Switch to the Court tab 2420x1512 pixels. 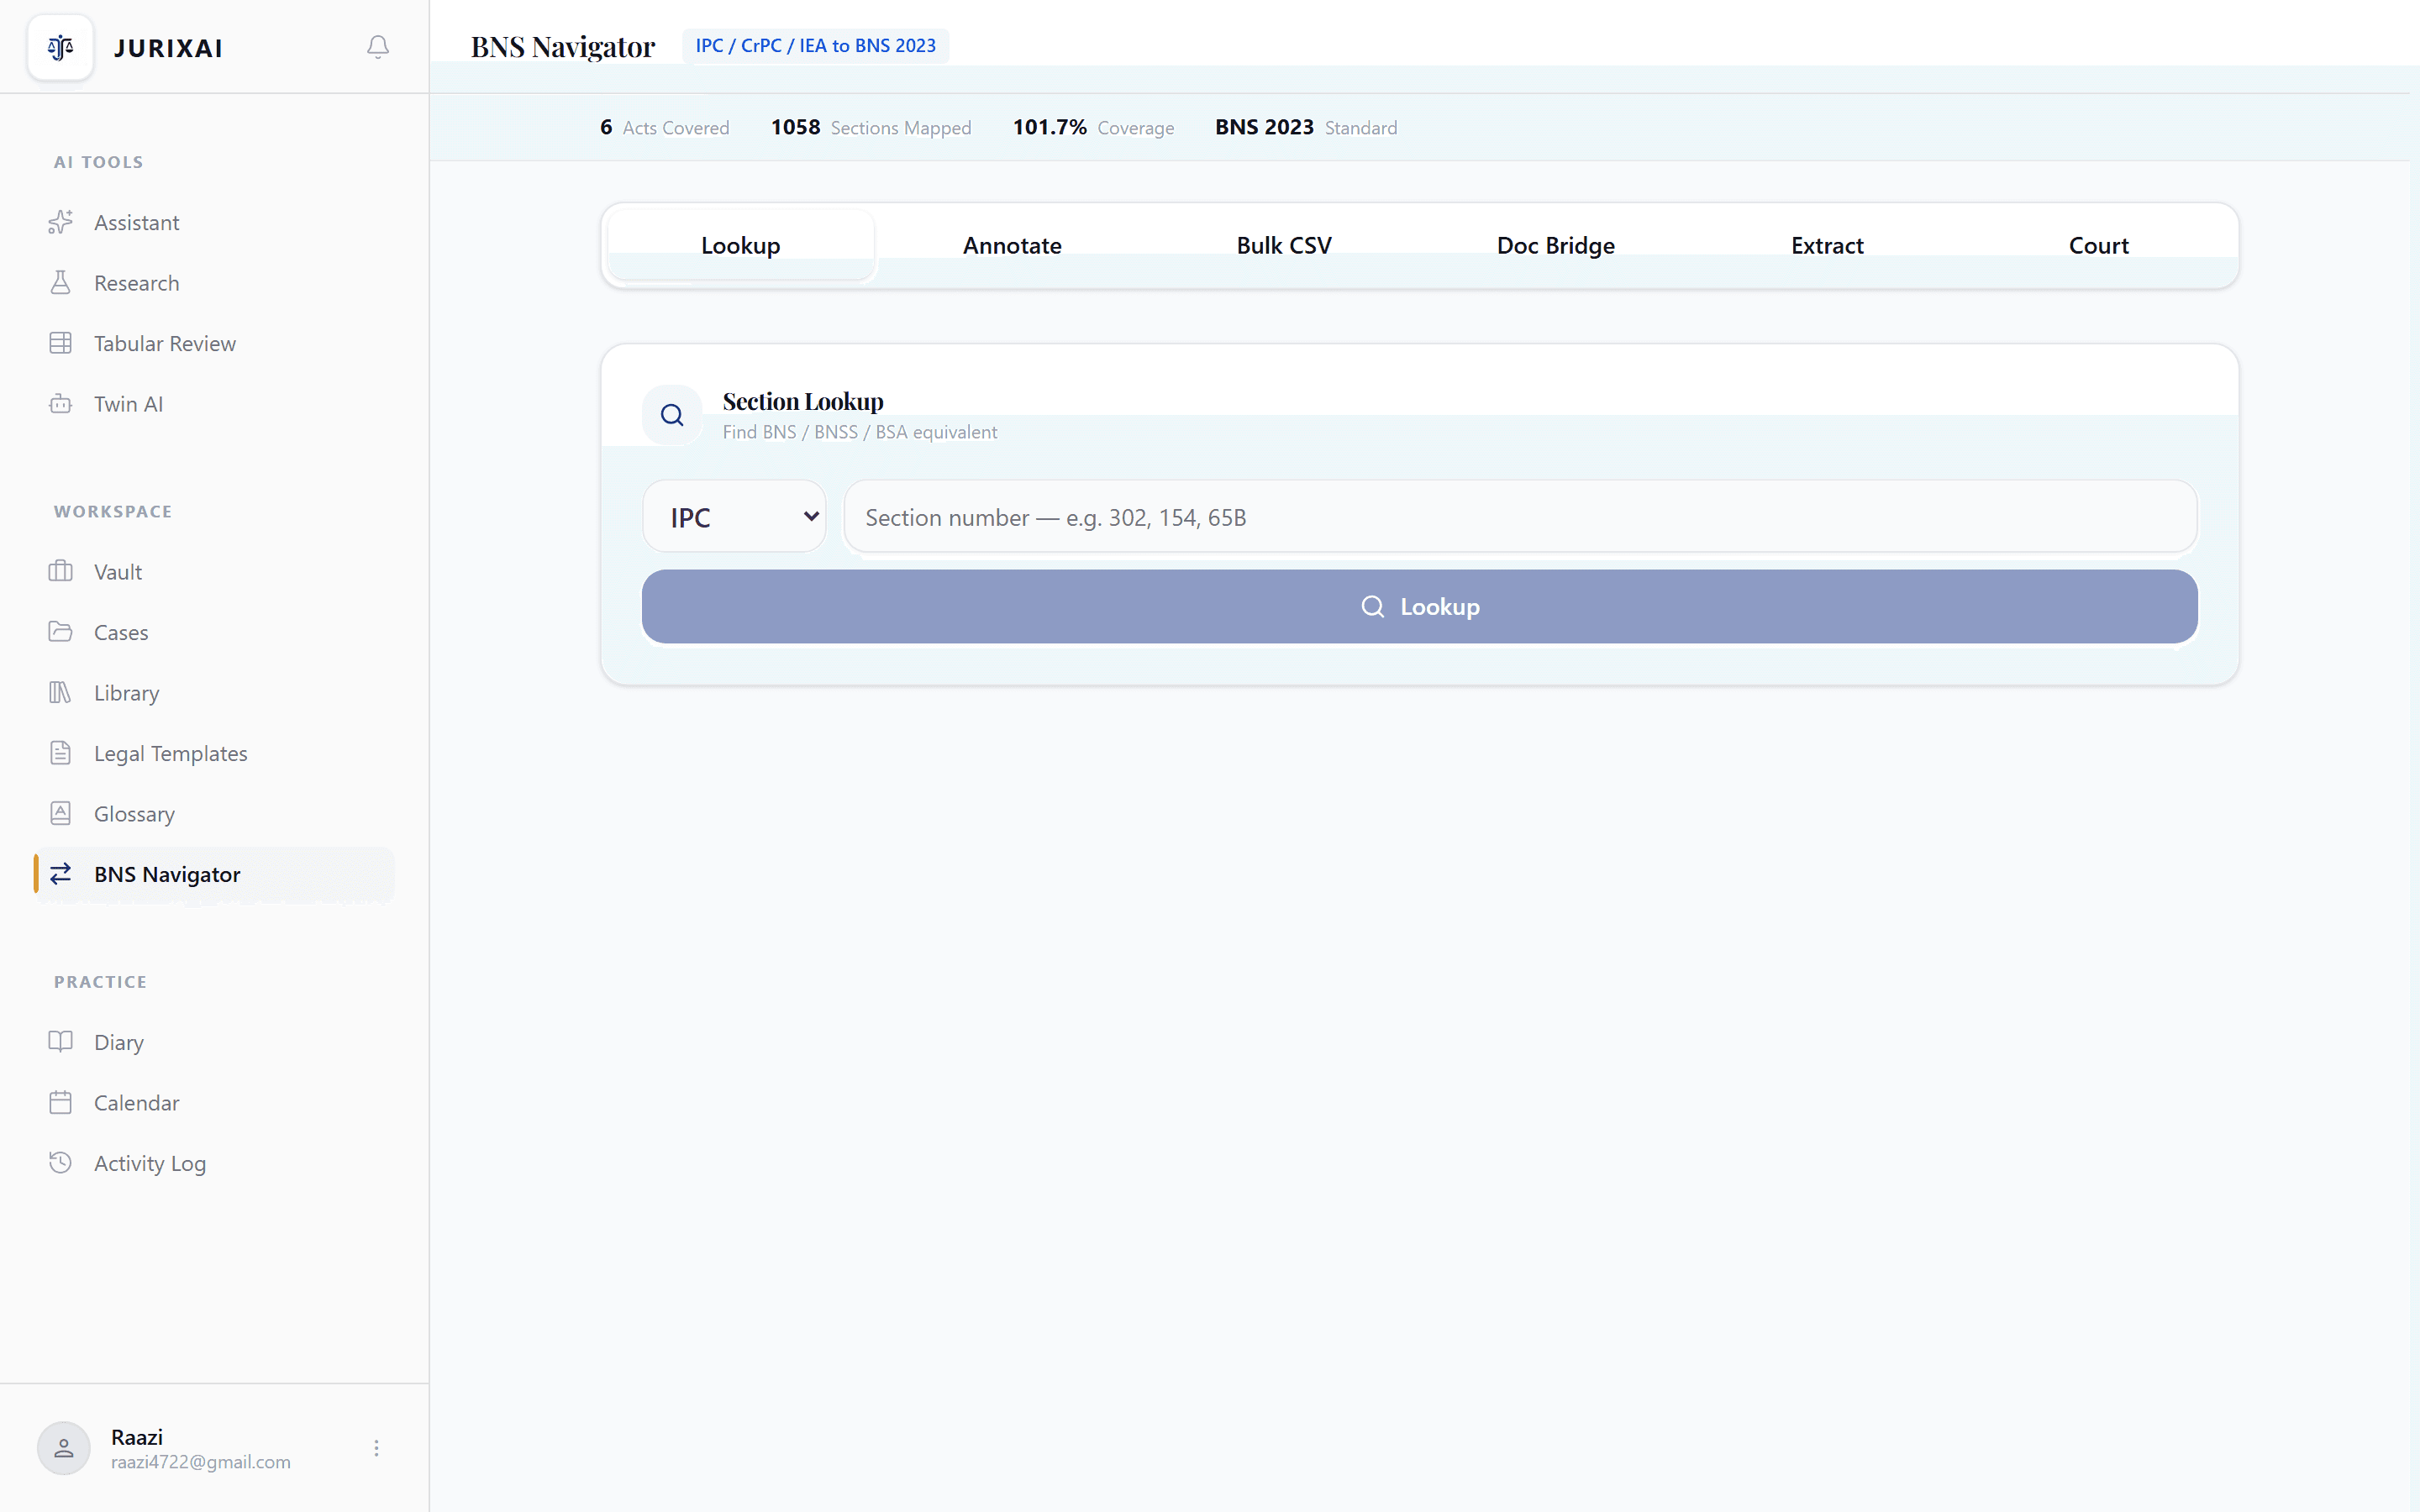[2098, 245]
